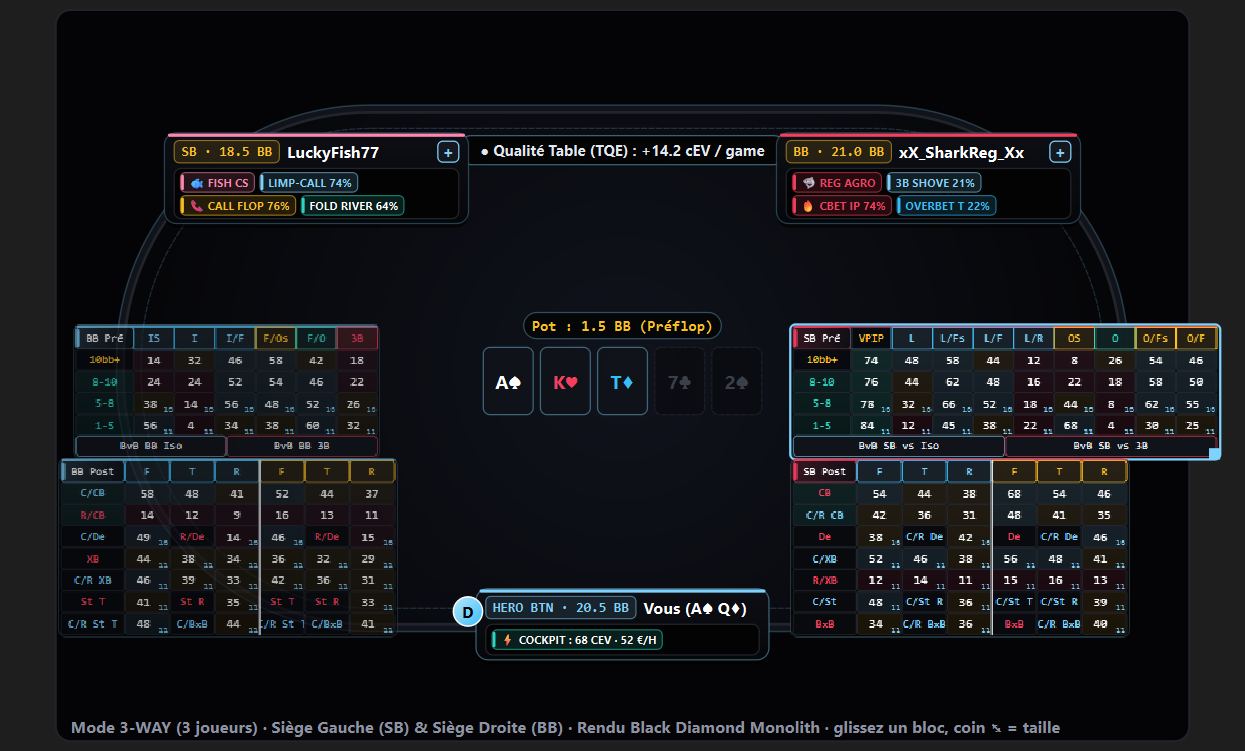Click the fish icon in the FISH CS tag
Image resolution: width=1245 pixels, height=751 pixels.
tap(196, 183)
